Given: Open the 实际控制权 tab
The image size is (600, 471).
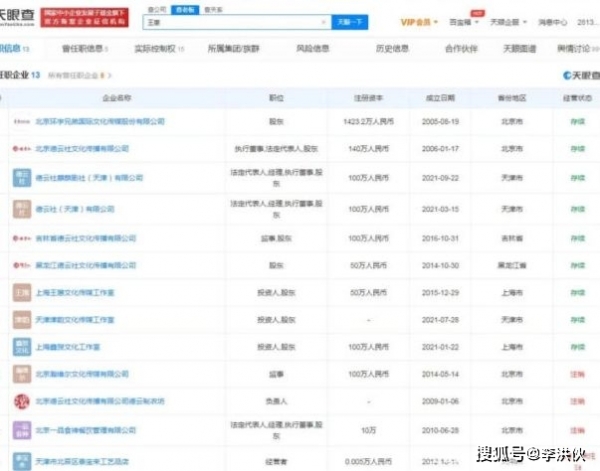Looking at the screenshot, I should coord(159,49).
